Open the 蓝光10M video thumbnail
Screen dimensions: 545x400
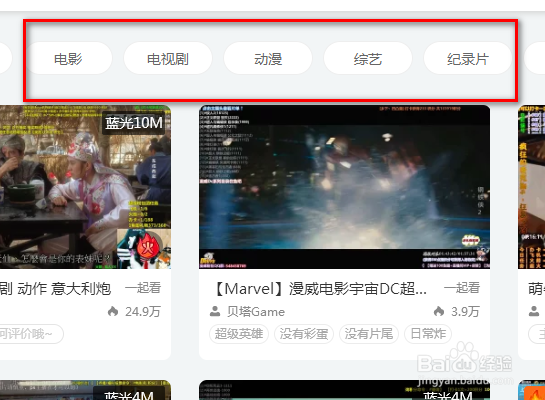click(x=85, y=187)
